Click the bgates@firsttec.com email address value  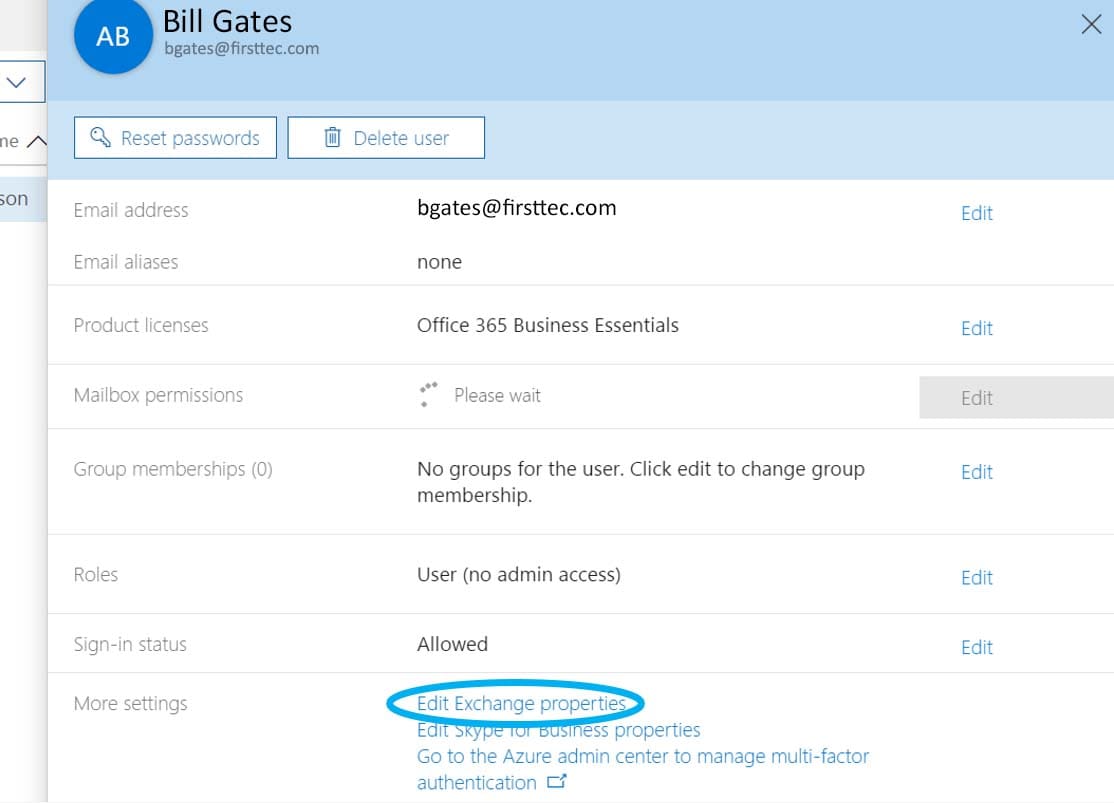(x=516, y=208)
